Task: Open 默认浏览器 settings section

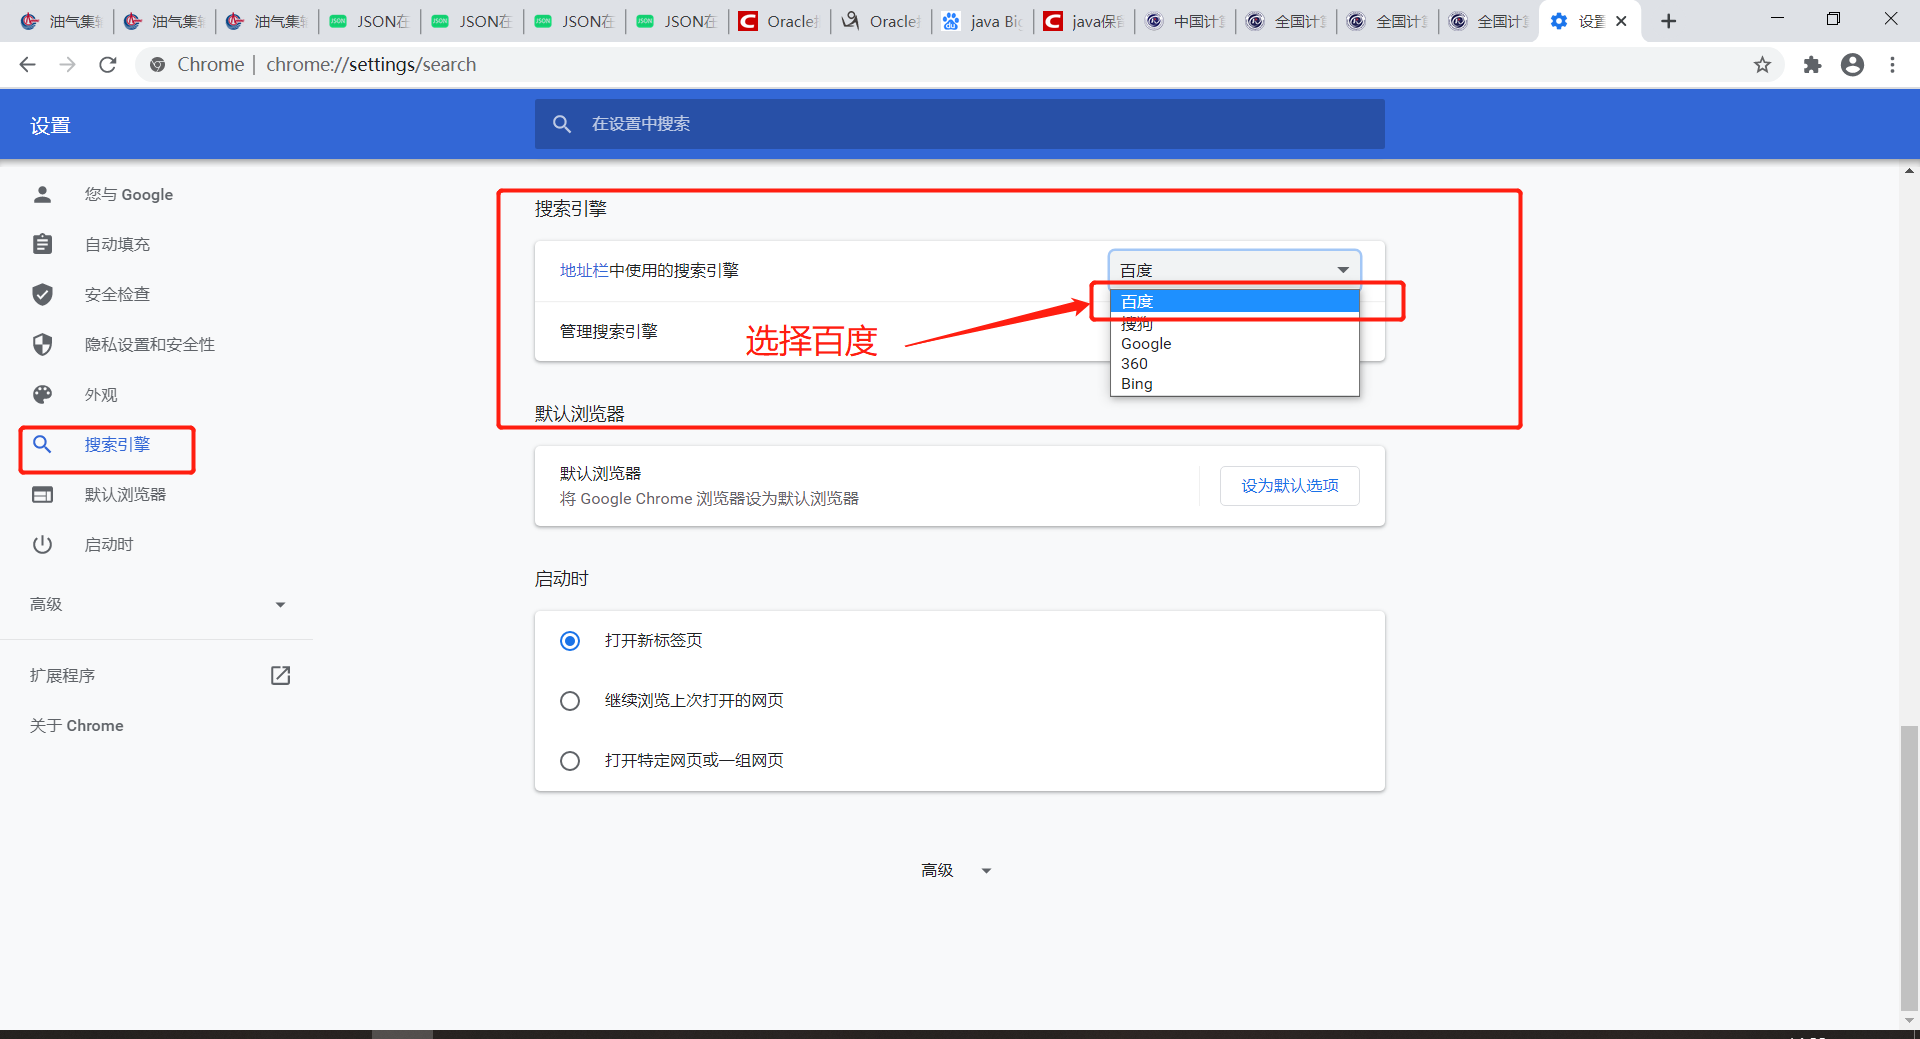Action: click(x=125, y=494)
